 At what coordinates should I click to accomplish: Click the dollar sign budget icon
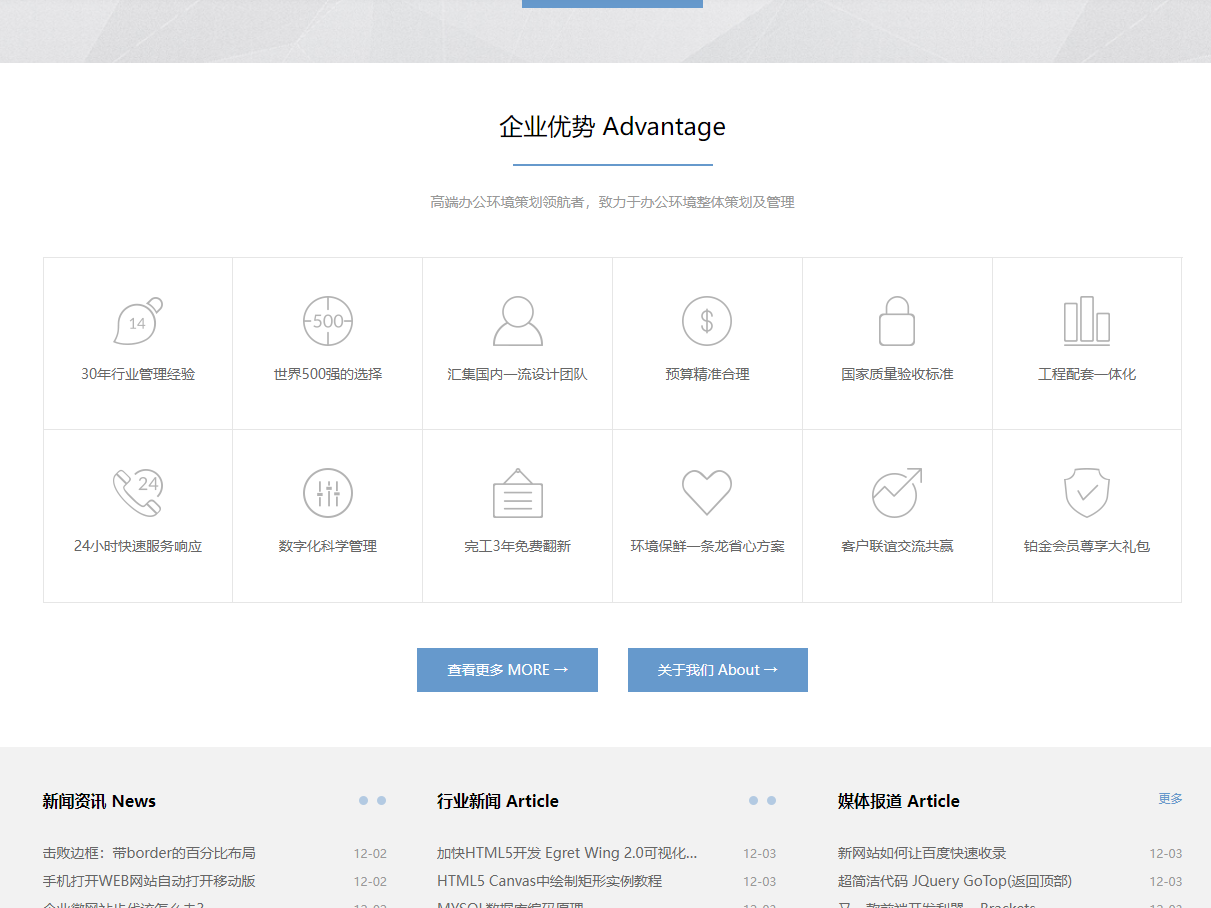(x=707, y=322)
